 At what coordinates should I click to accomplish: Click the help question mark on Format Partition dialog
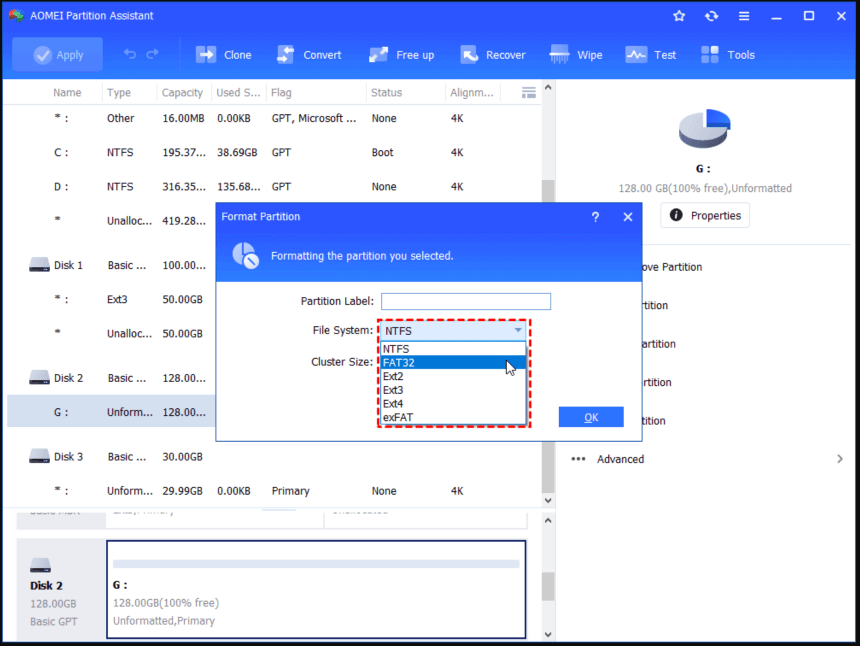click(595, 216)
